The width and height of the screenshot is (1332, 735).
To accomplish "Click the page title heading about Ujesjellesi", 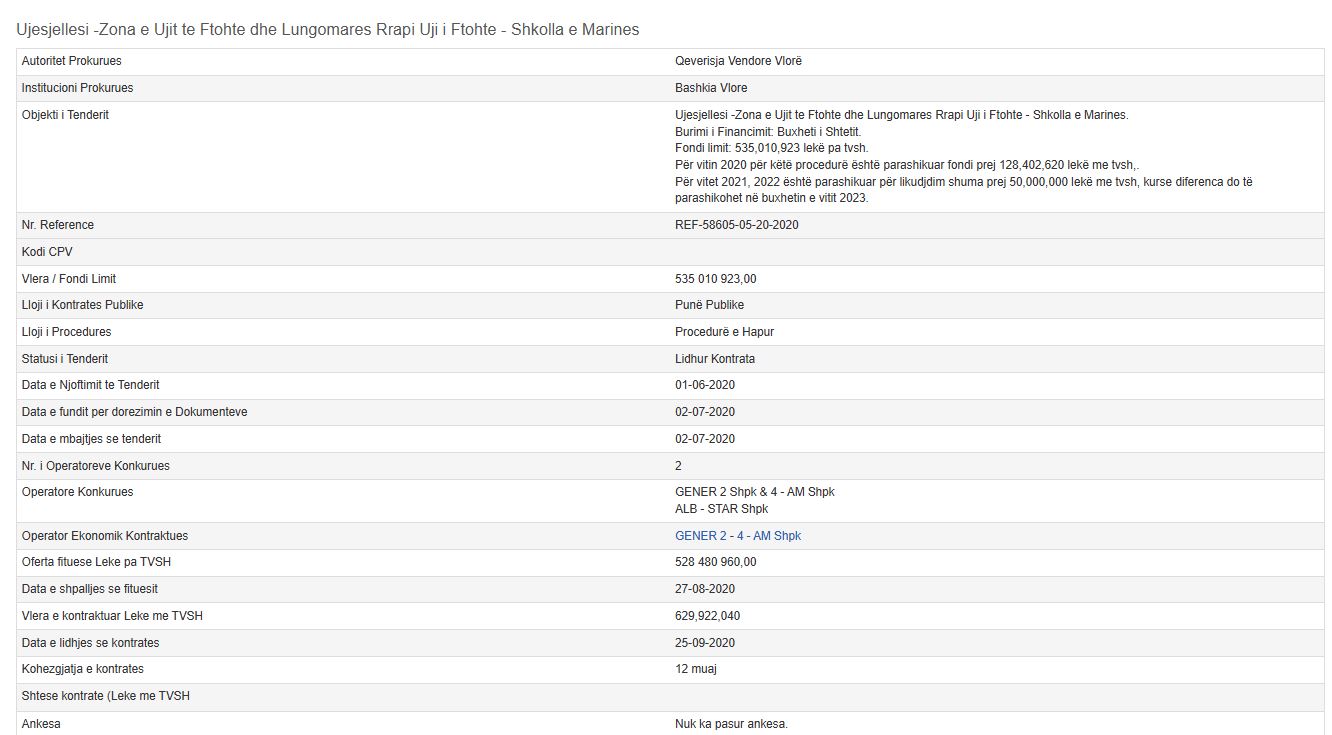I will point(328,30).
